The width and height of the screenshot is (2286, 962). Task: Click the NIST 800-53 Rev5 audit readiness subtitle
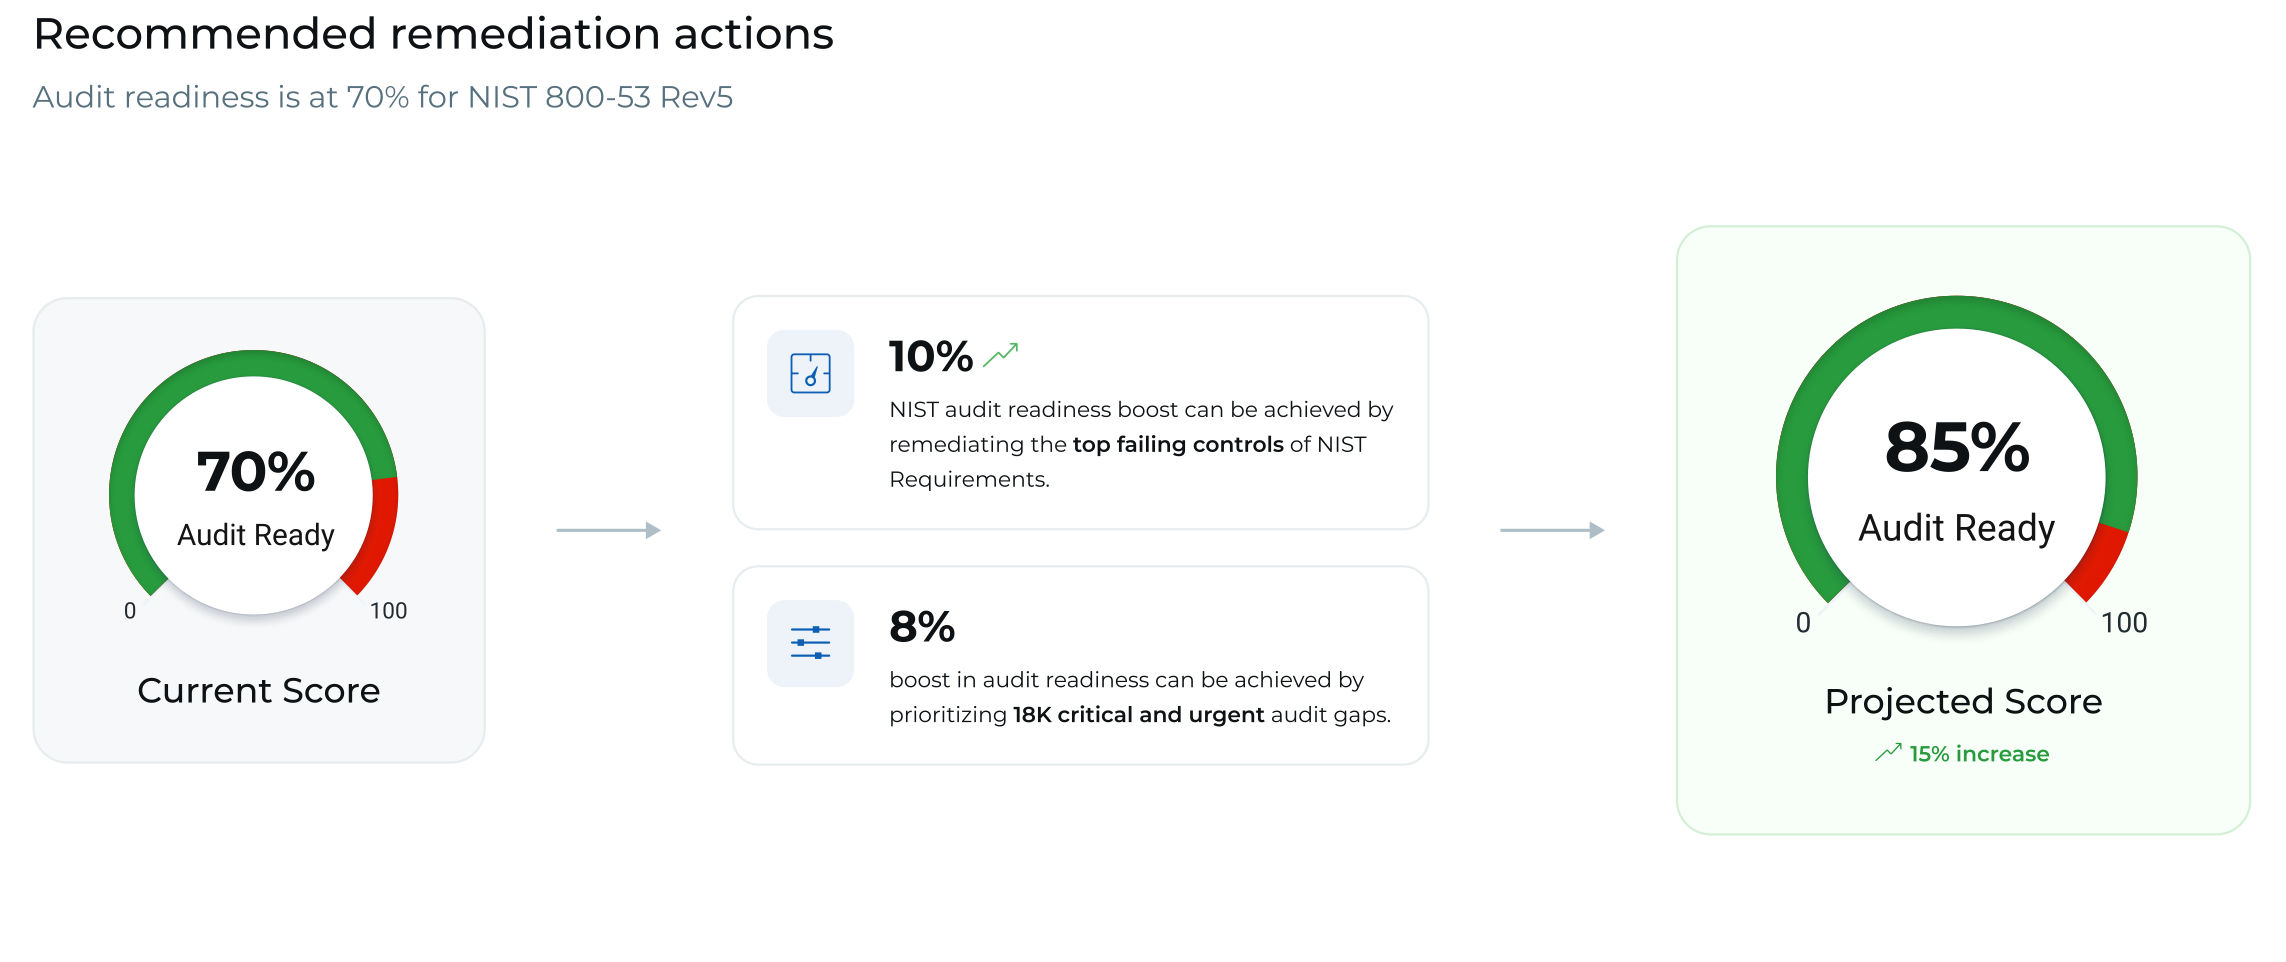tap(383, 97)
